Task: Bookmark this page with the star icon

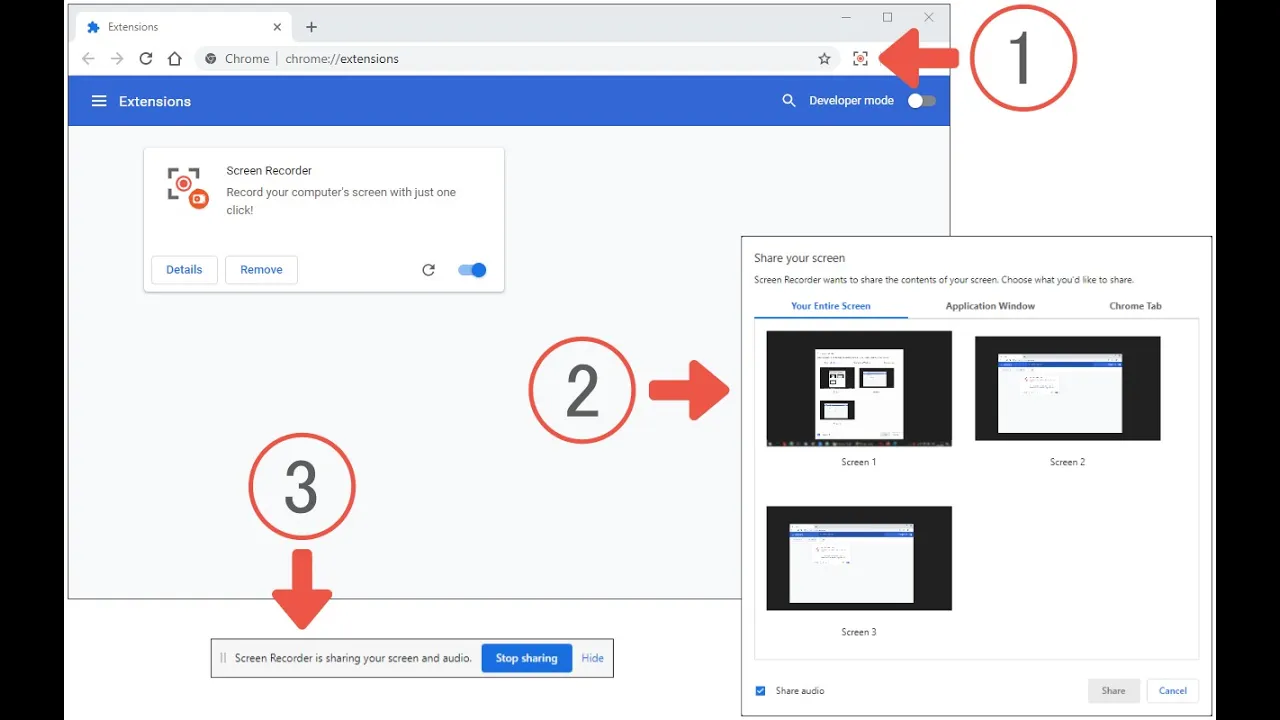Action: 824,59
